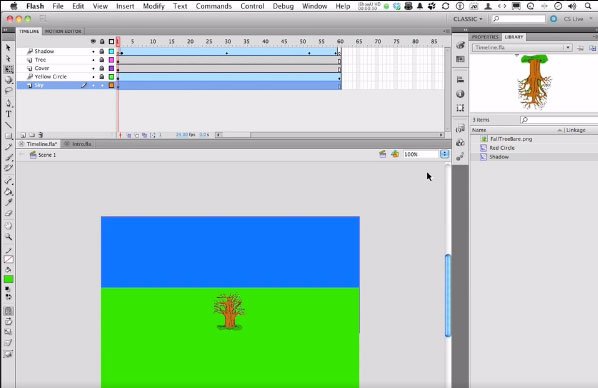The image size is (598, 388).
Task: Open the Modify menu
Action: point(153,6)
